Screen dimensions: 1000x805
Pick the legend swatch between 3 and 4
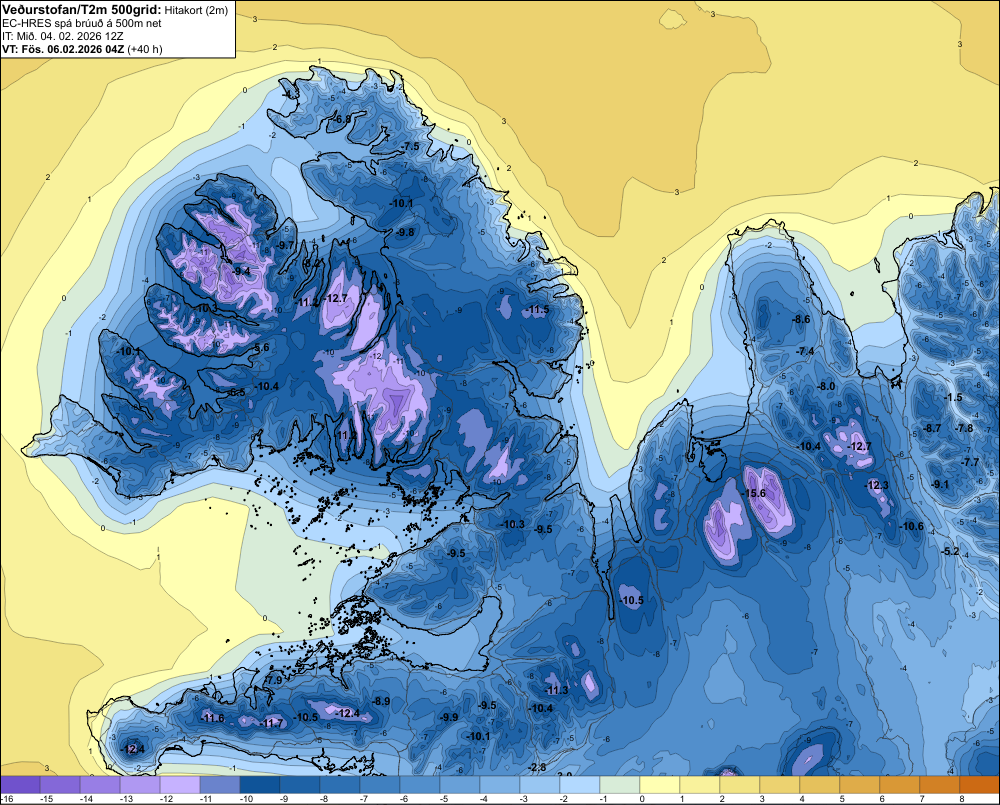click(779, 785)
